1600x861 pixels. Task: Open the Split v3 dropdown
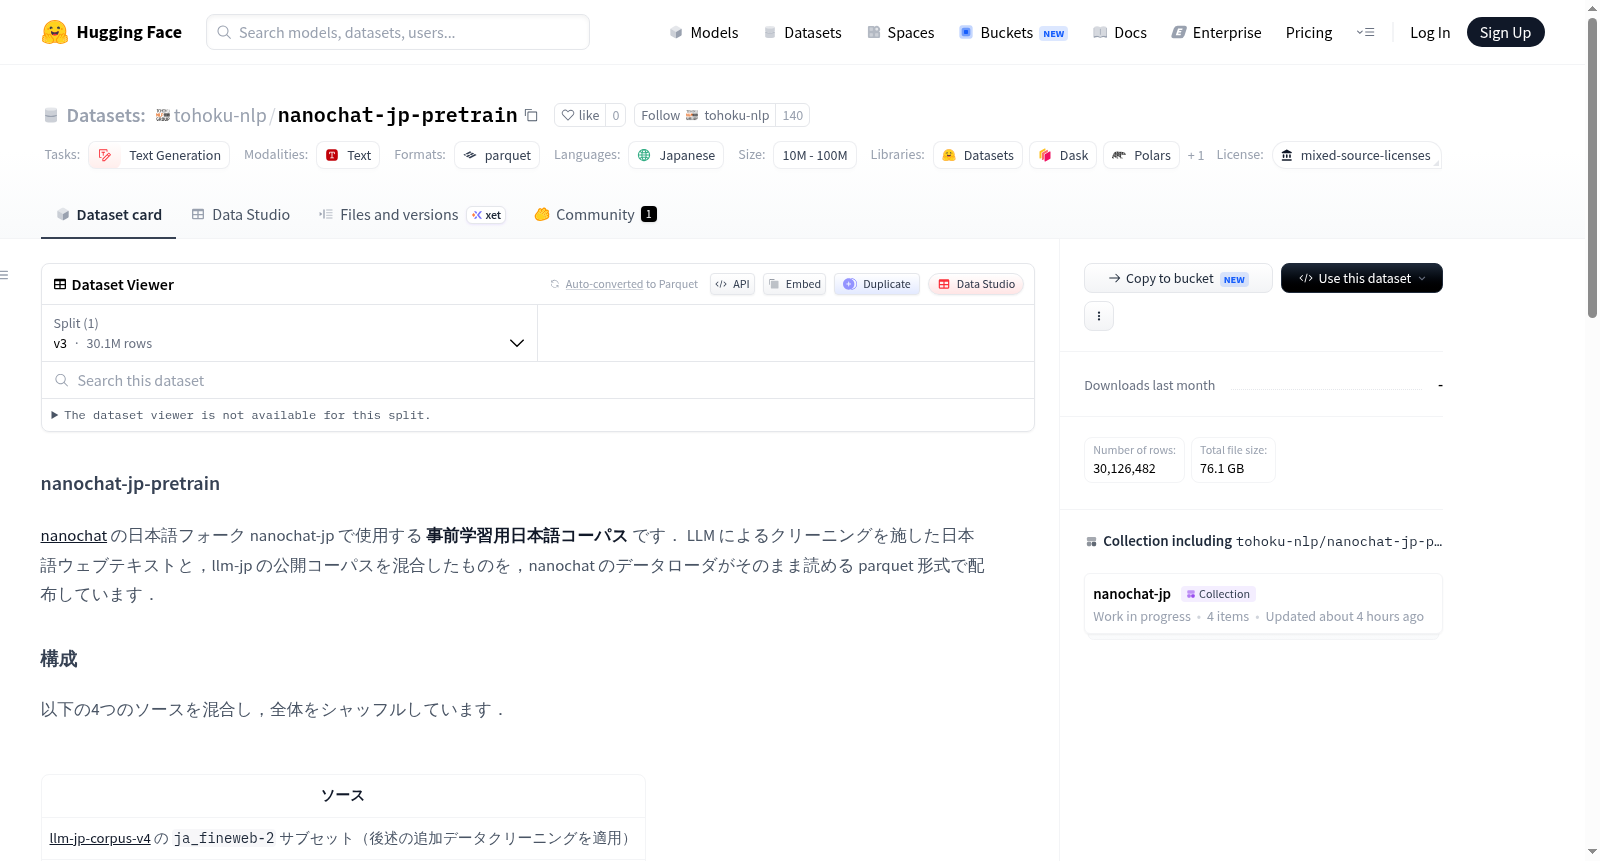[290, 333]
